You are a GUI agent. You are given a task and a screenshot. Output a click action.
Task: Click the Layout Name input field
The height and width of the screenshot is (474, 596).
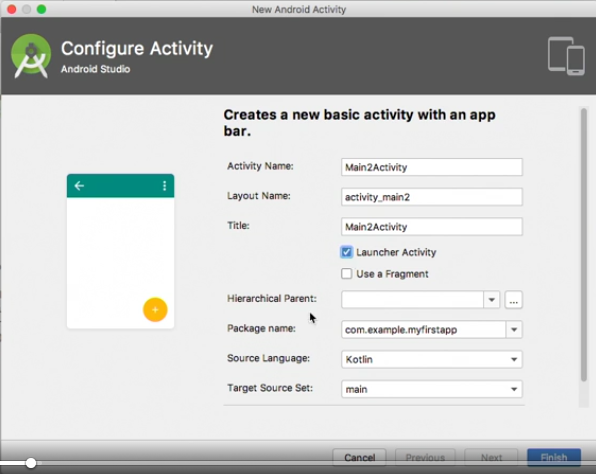point(432,197)
